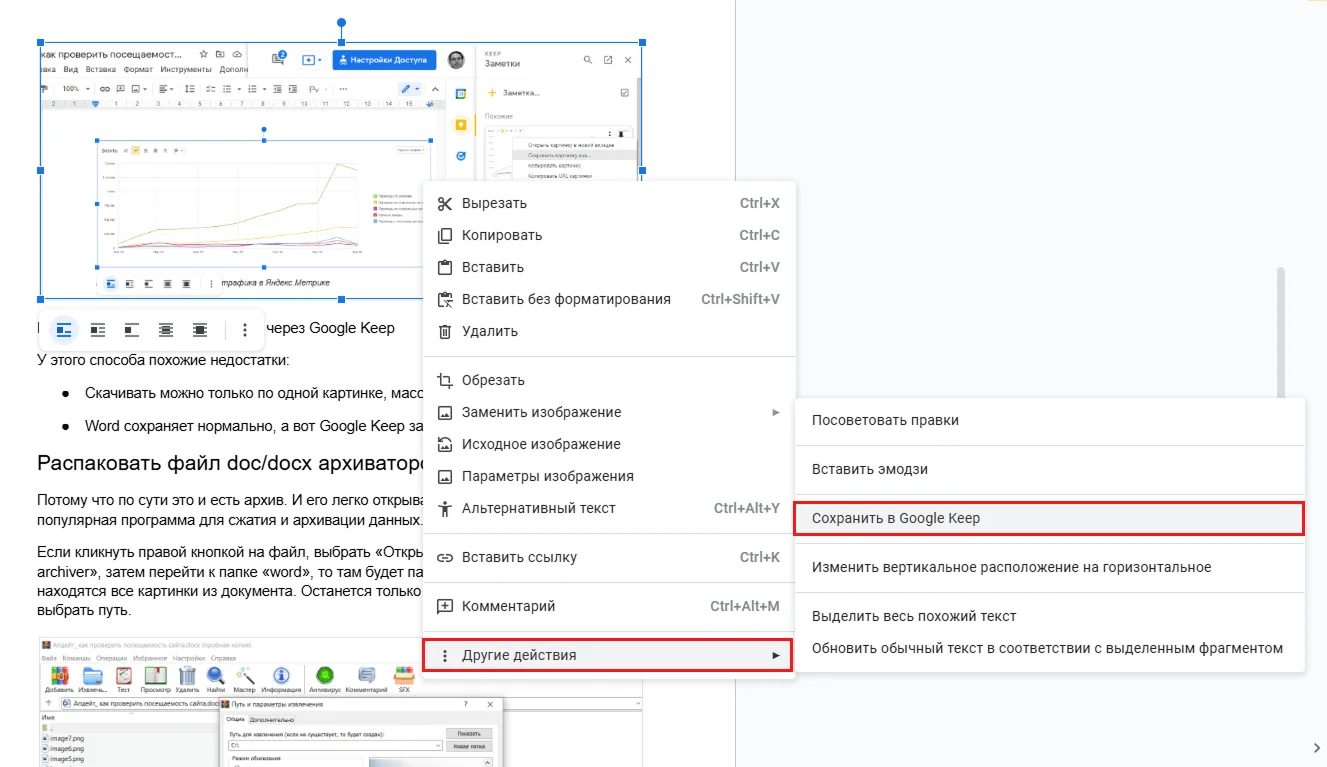The height and width of the screenshot is (767, 1327).
Task: Click the paragraph starting Если кликнуть правой кнопкой
Action: coord(230,582)
